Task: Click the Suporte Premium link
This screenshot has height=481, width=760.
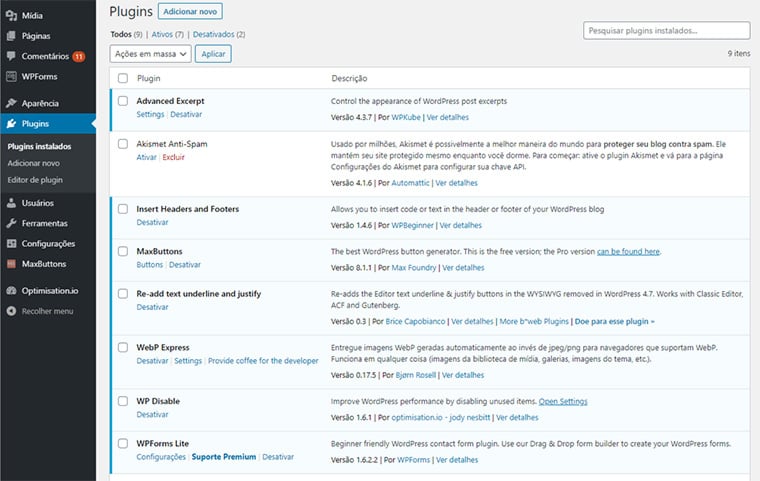Action: point(223,457)
